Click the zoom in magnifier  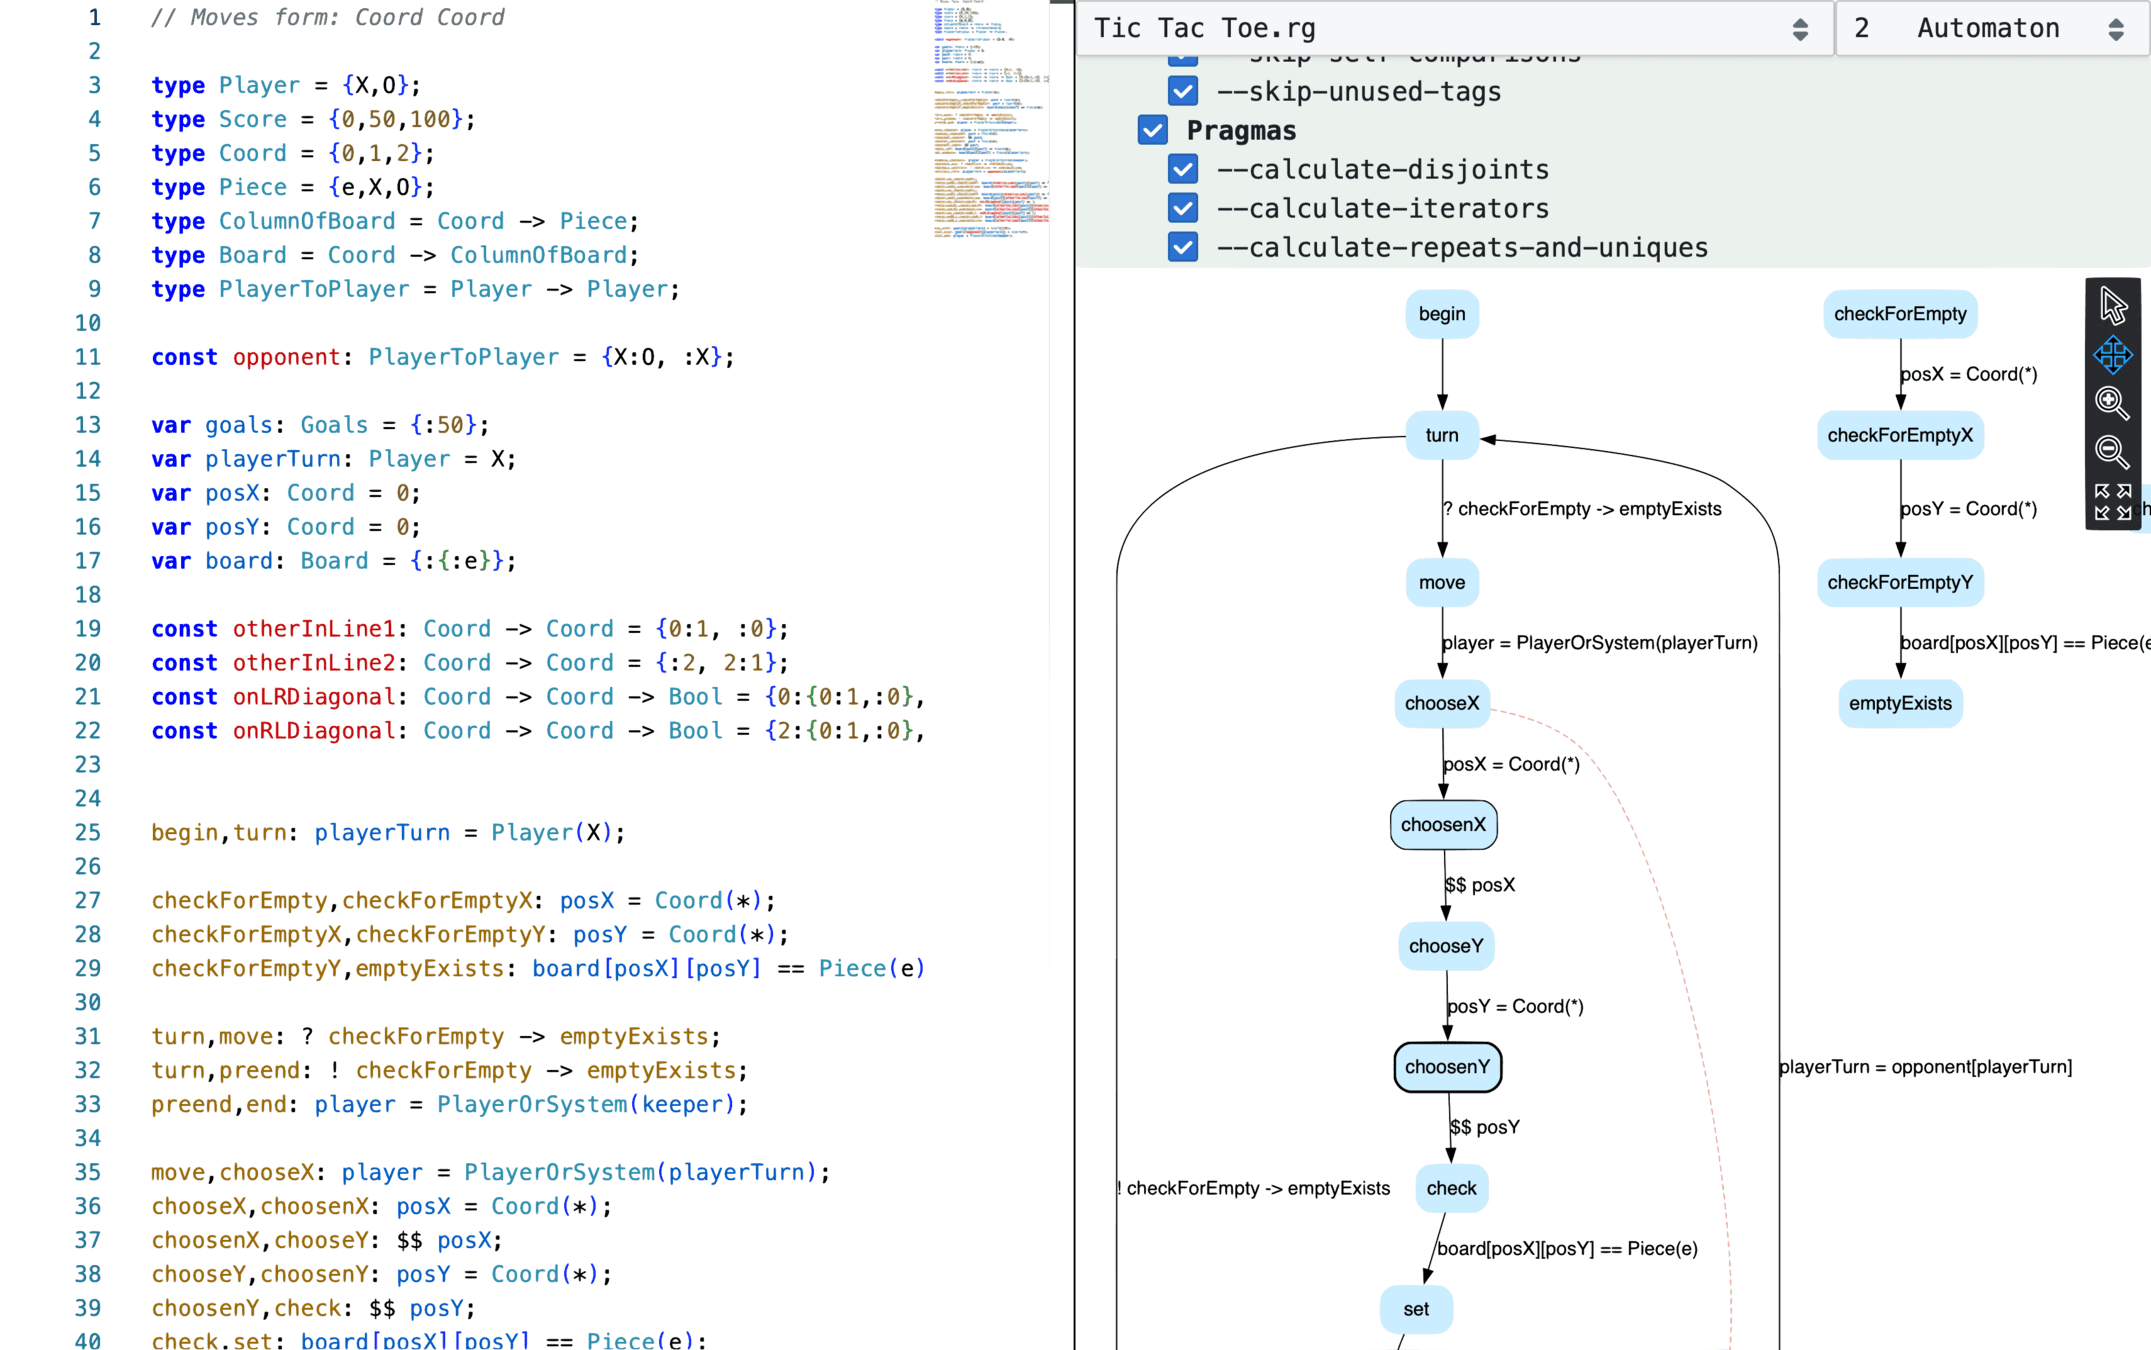coord(2112,403)
